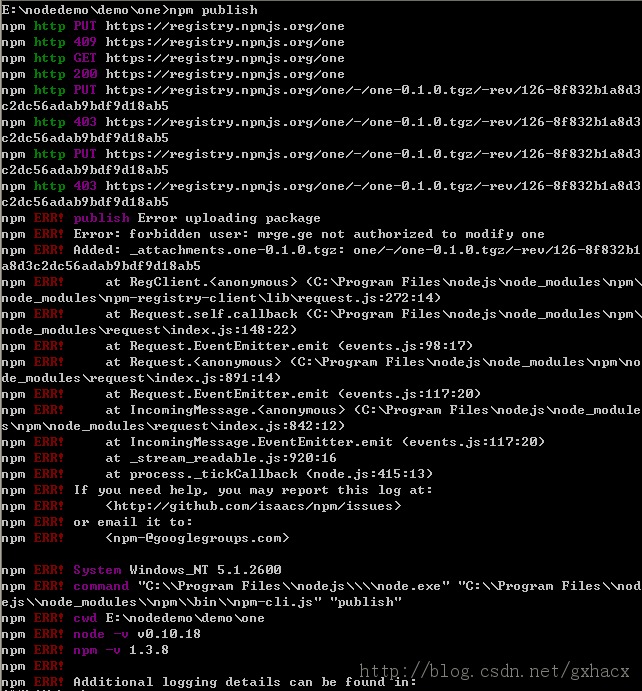
Task: Click 'request.js:272:14' file reference
Action: [x=368, y=298]
